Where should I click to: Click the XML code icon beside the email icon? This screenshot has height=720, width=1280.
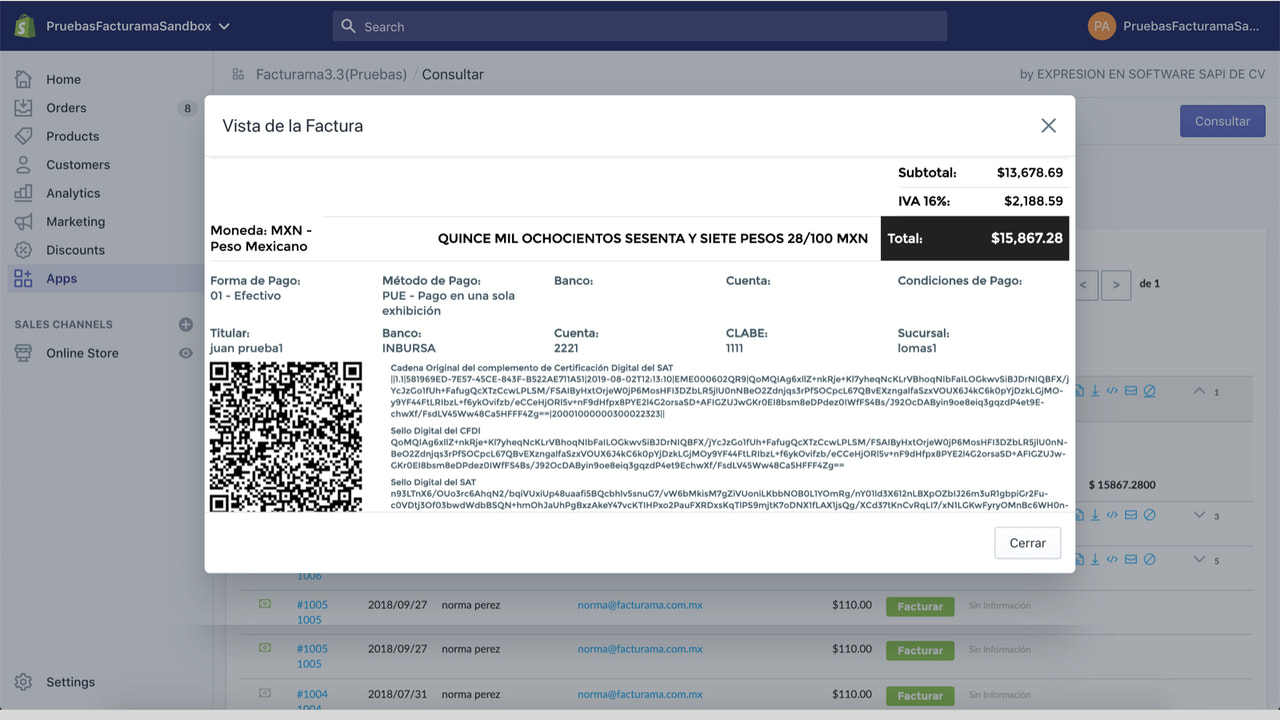(x=1112, y=391)
